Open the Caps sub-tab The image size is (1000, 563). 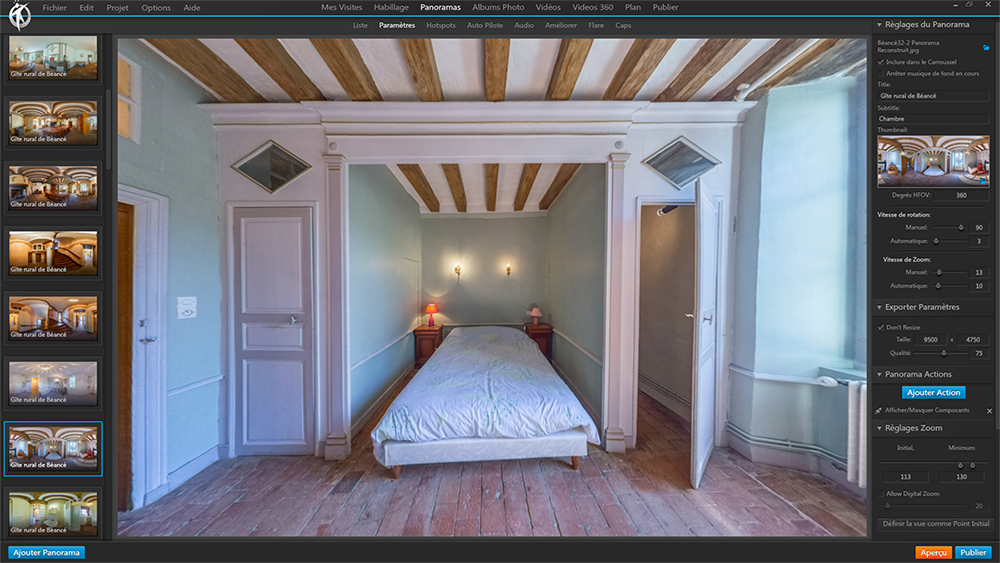pyautogui.click(x=623, y=26)
